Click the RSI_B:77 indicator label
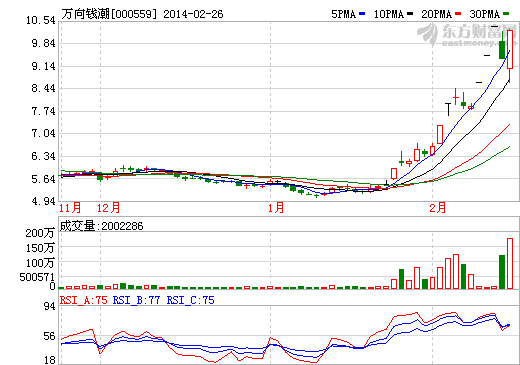520x365 pixels. click(x=136, y=300)
